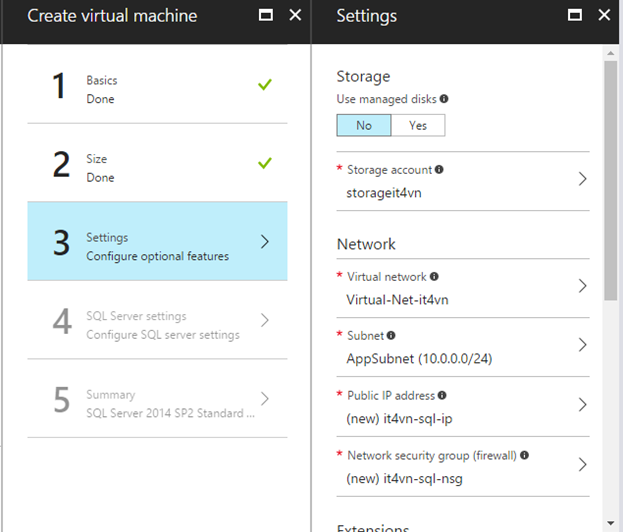Screen dimensions: 623x532
Task: Maximize the Create virtual machine blade
Action: pyautogui.click(x=265, y=15)
